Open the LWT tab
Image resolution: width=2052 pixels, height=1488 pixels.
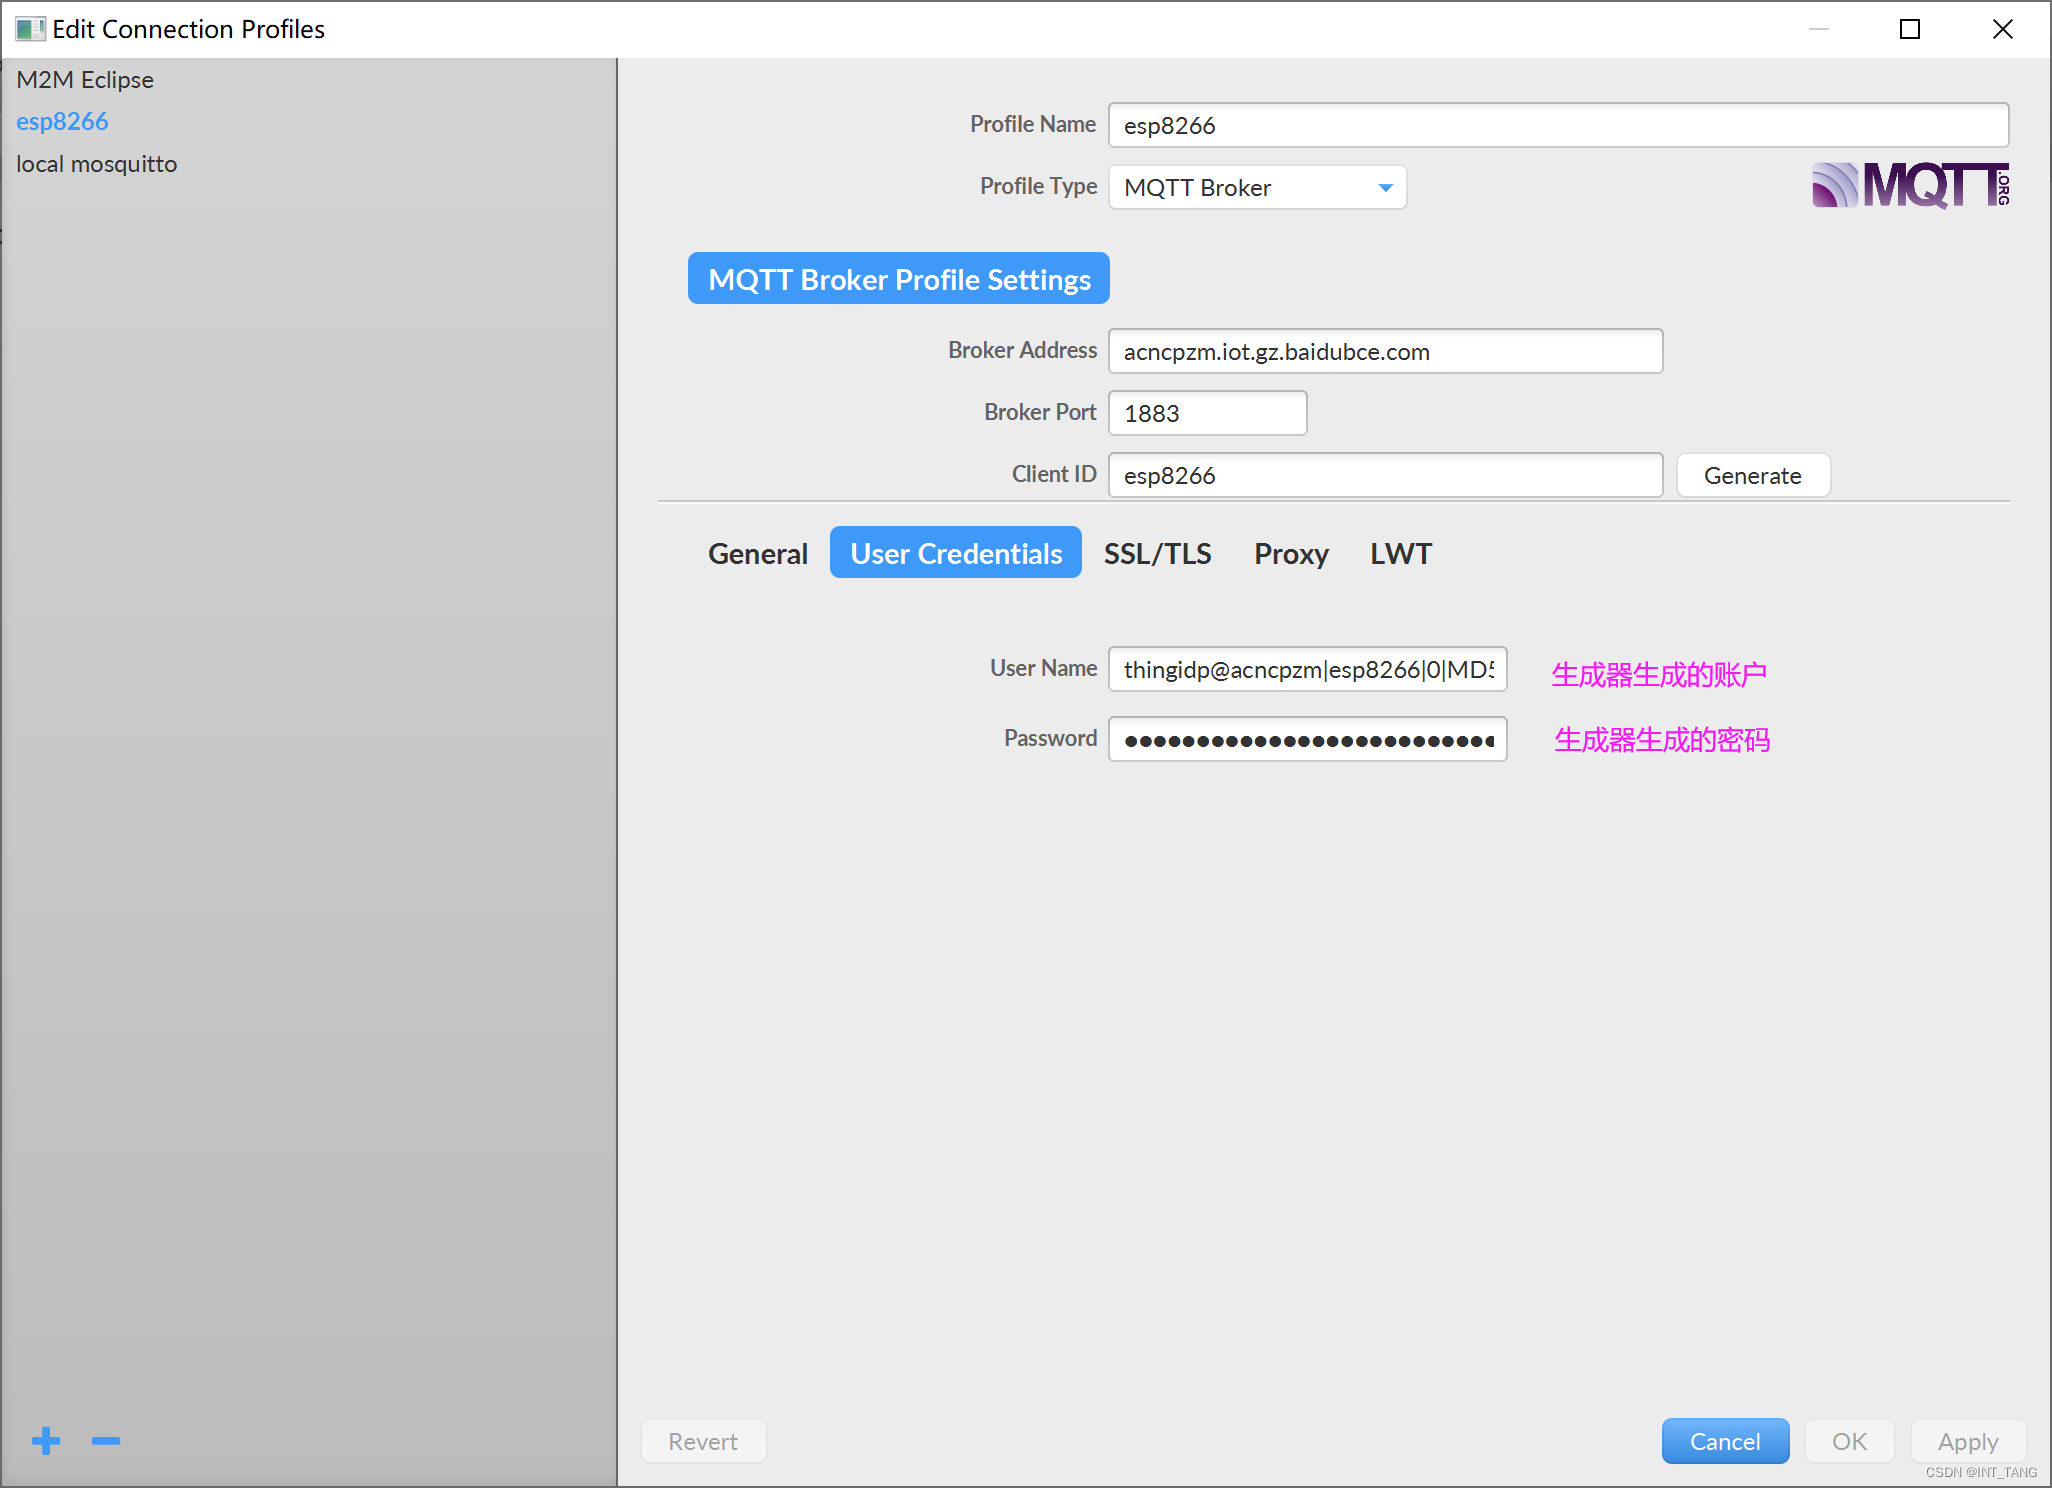coord(1401,553)
